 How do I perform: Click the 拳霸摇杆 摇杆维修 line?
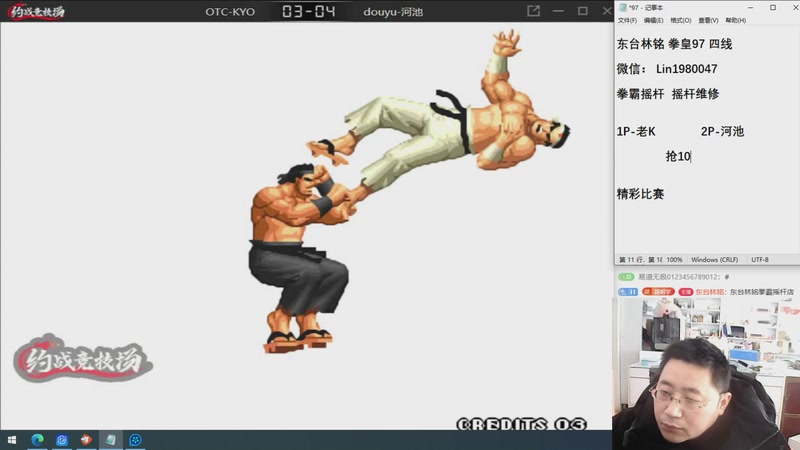coord(668,94)
